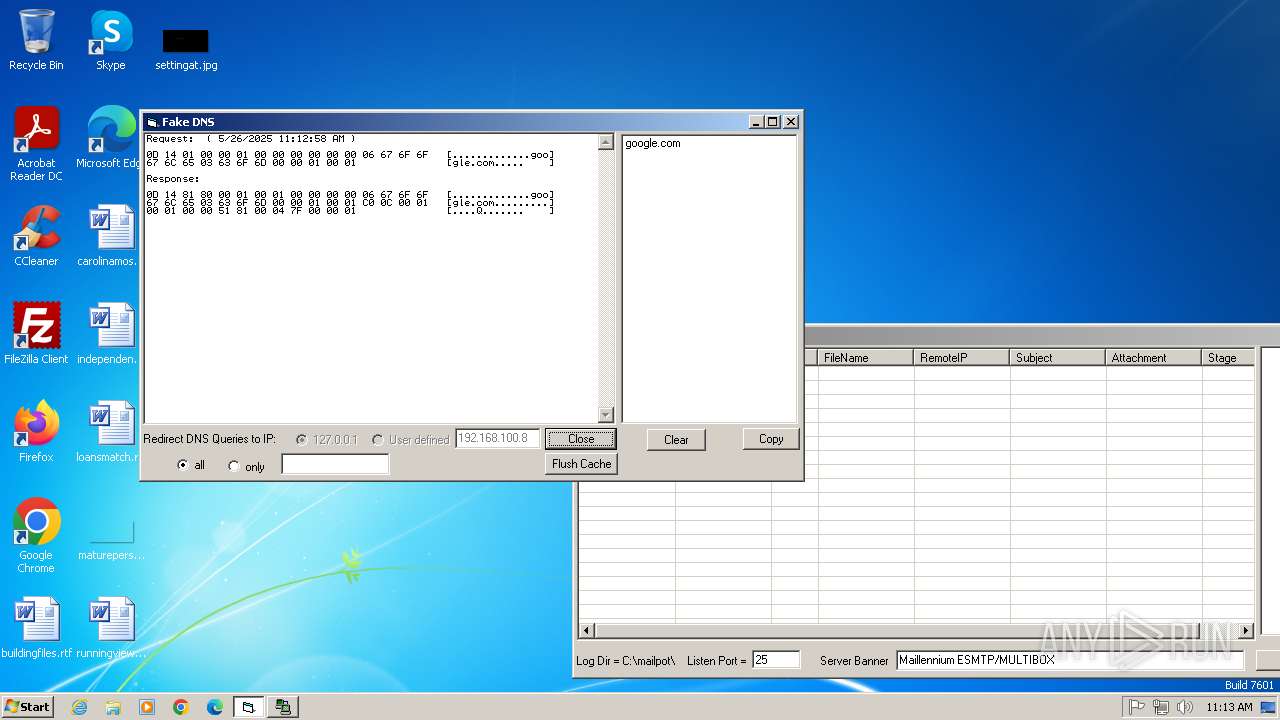Open the Start menu
1280x720 pixels.
27,707
